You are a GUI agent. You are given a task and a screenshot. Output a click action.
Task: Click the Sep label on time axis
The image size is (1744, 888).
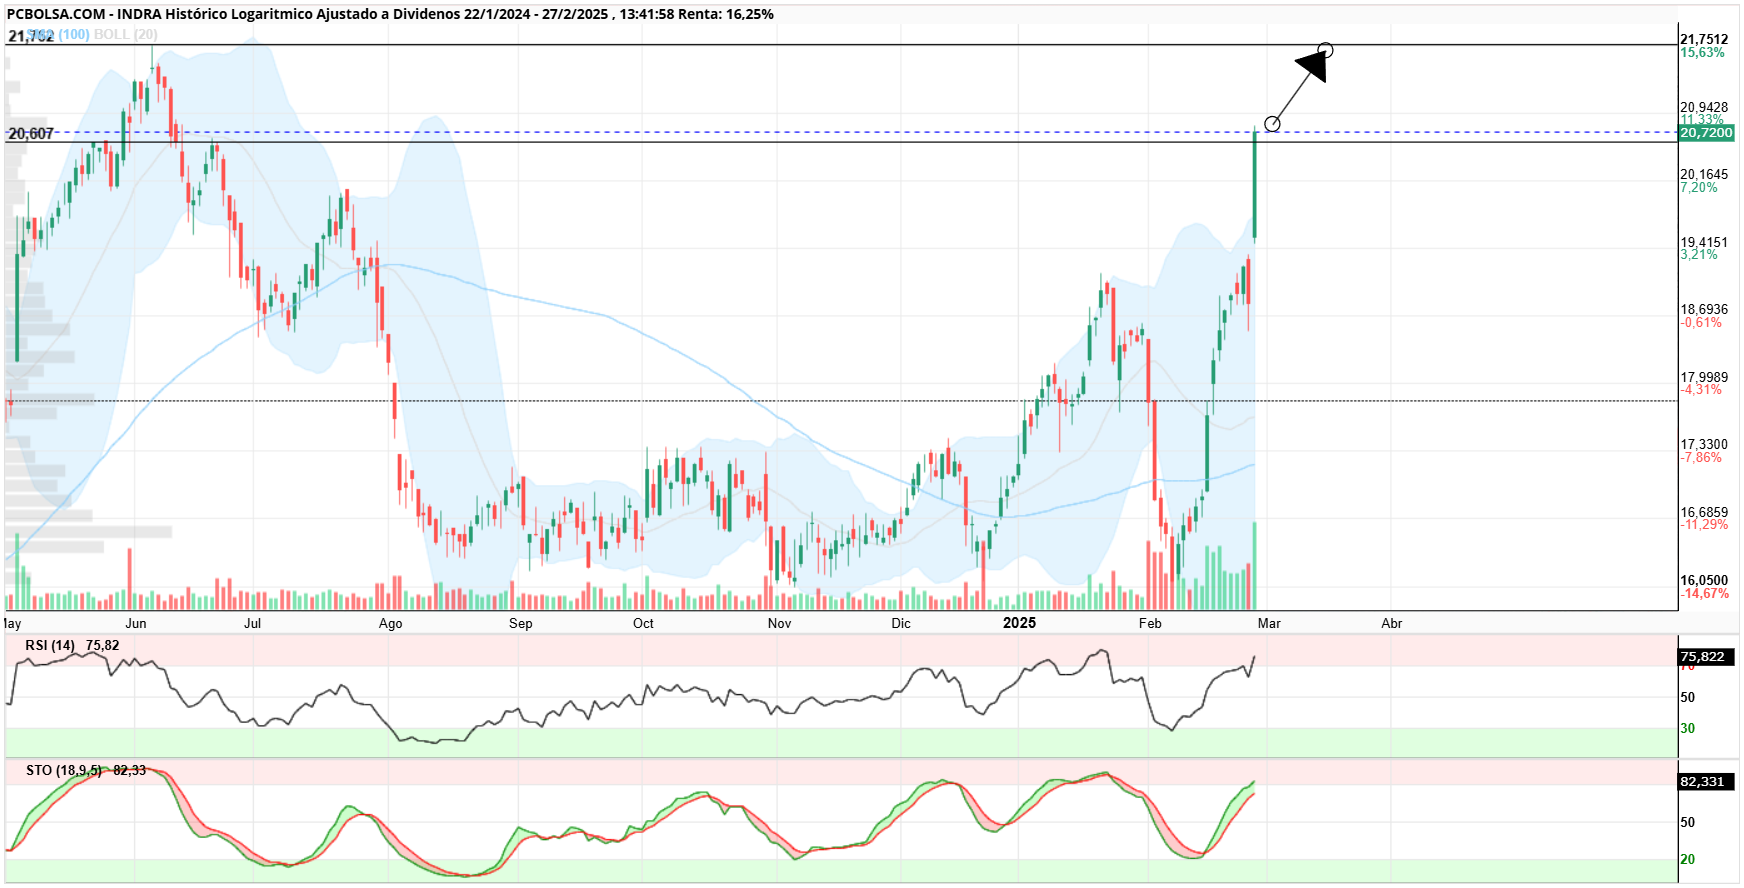point(521,624)
